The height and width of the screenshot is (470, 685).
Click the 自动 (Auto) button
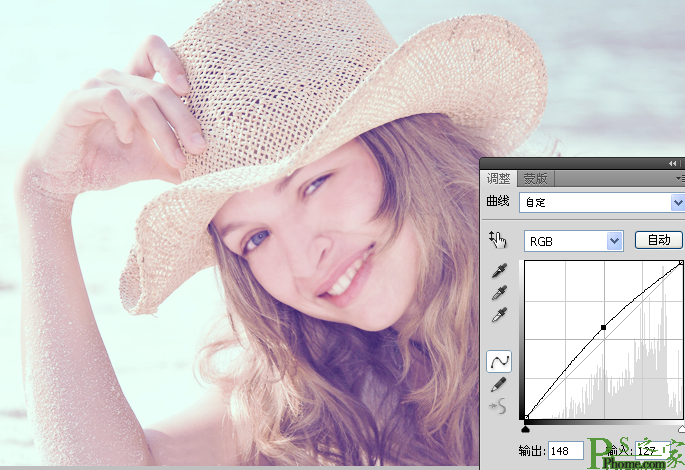click(x=658, y=240)
